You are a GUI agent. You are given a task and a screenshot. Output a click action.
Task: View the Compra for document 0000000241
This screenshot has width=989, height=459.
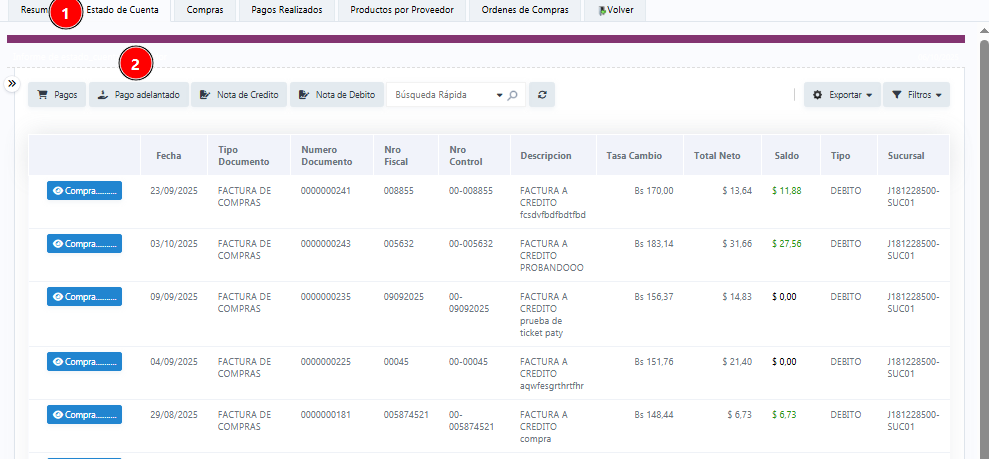[84, 190]
